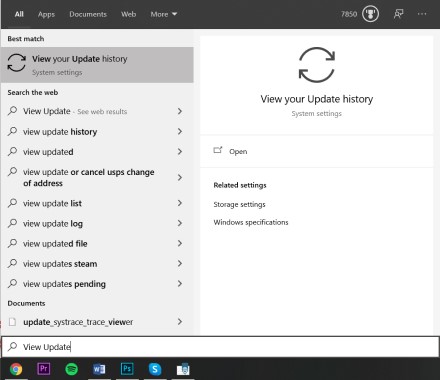440x380 pixels.
Task: Open best match 'View your Update history'
Action: click(x=97, y=65)
